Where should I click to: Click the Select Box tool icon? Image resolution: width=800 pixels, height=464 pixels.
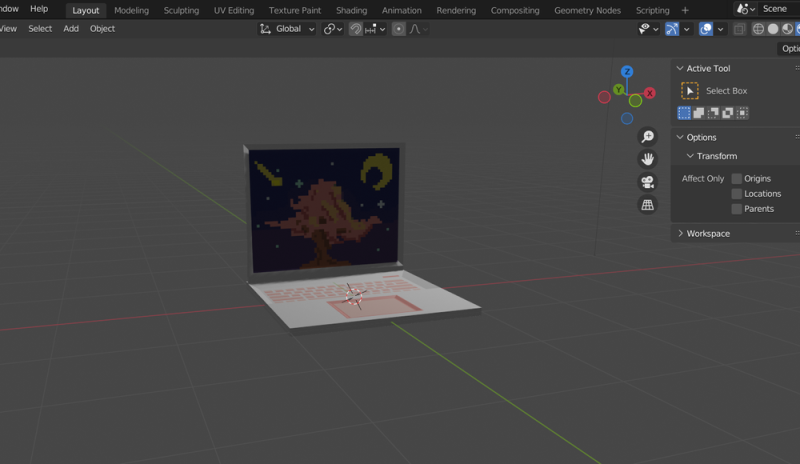[690, 91]
